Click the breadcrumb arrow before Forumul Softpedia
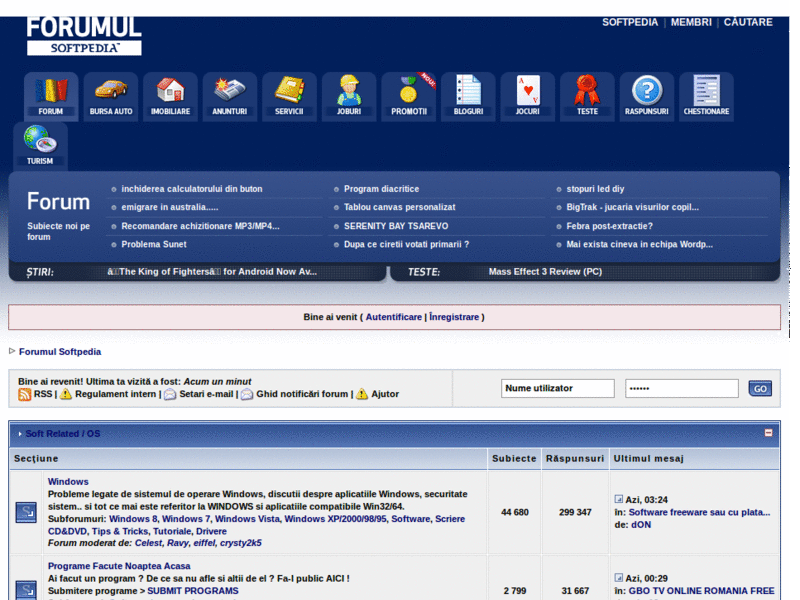Image resolution: width=800 pixels, height=600 pixels. click(x=12, y=351)
